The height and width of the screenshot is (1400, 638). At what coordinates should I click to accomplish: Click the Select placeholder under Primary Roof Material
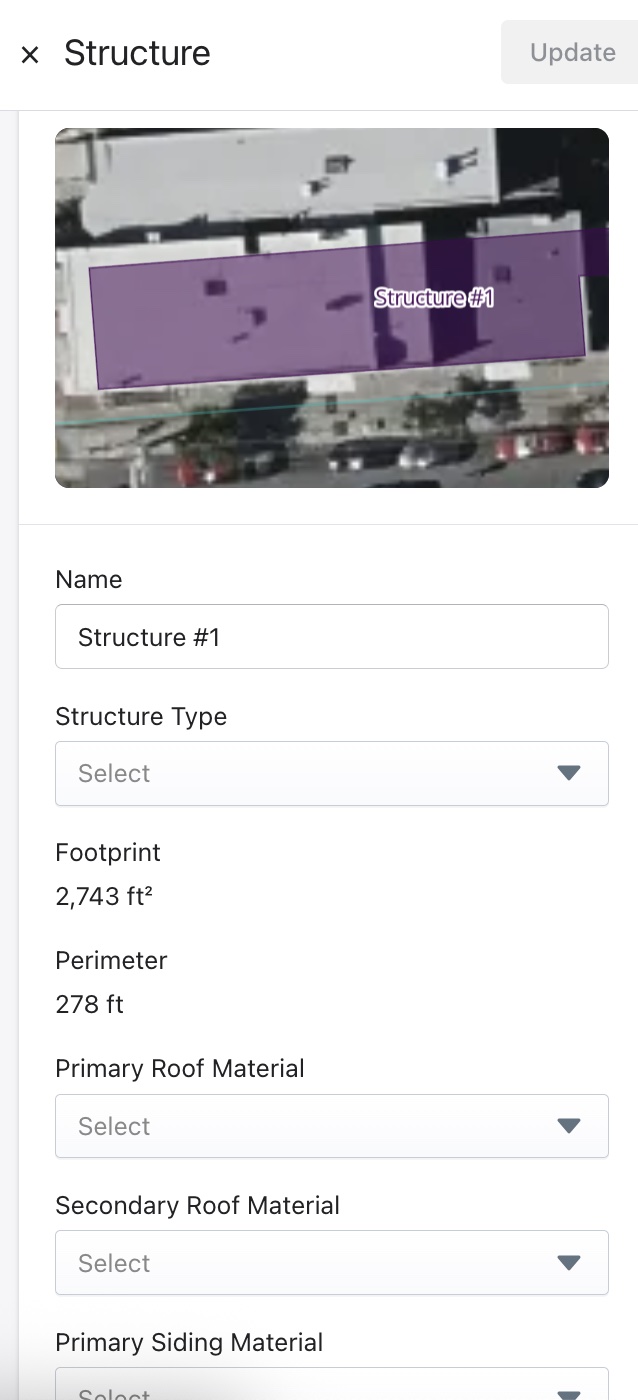pos(114,1126)
